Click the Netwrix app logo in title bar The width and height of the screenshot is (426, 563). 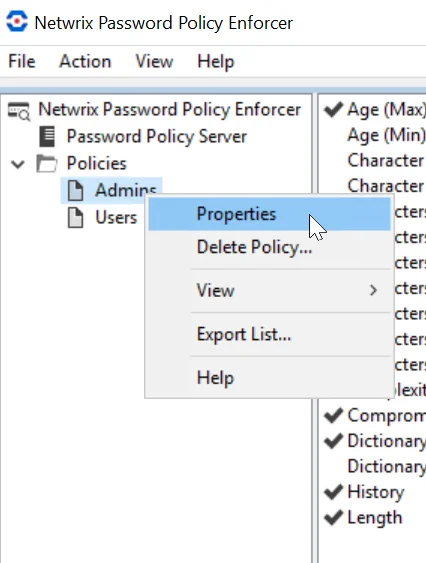[x=17, y=22]
